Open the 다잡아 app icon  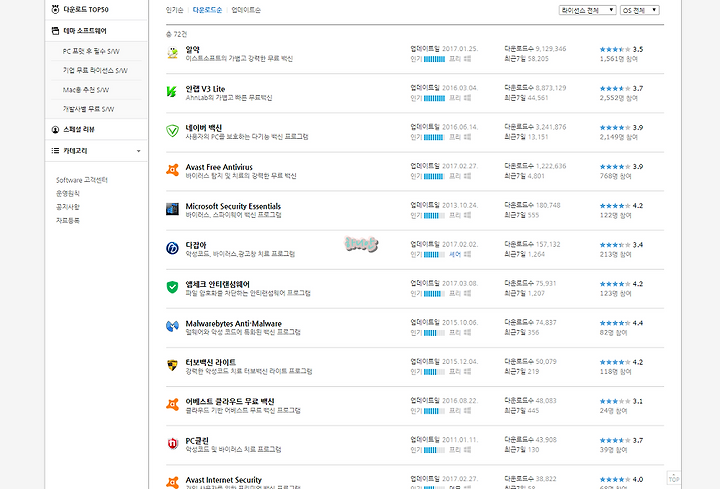click(x=172, y=248)
